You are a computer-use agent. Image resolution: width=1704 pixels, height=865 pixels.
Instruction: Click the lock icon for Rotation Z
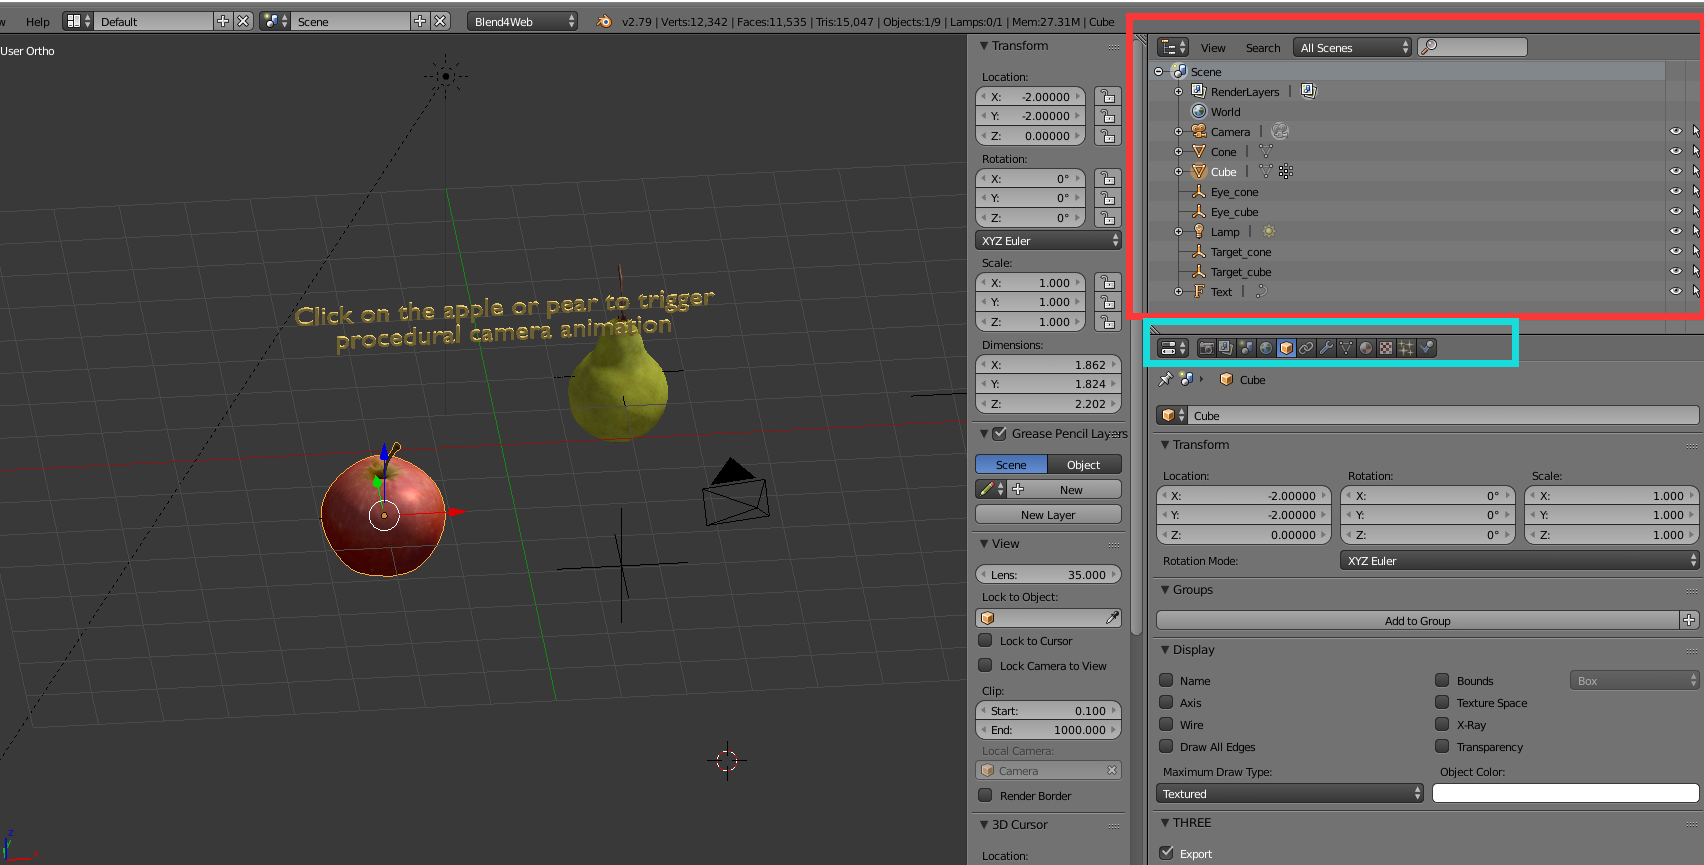pos(1107,218)
